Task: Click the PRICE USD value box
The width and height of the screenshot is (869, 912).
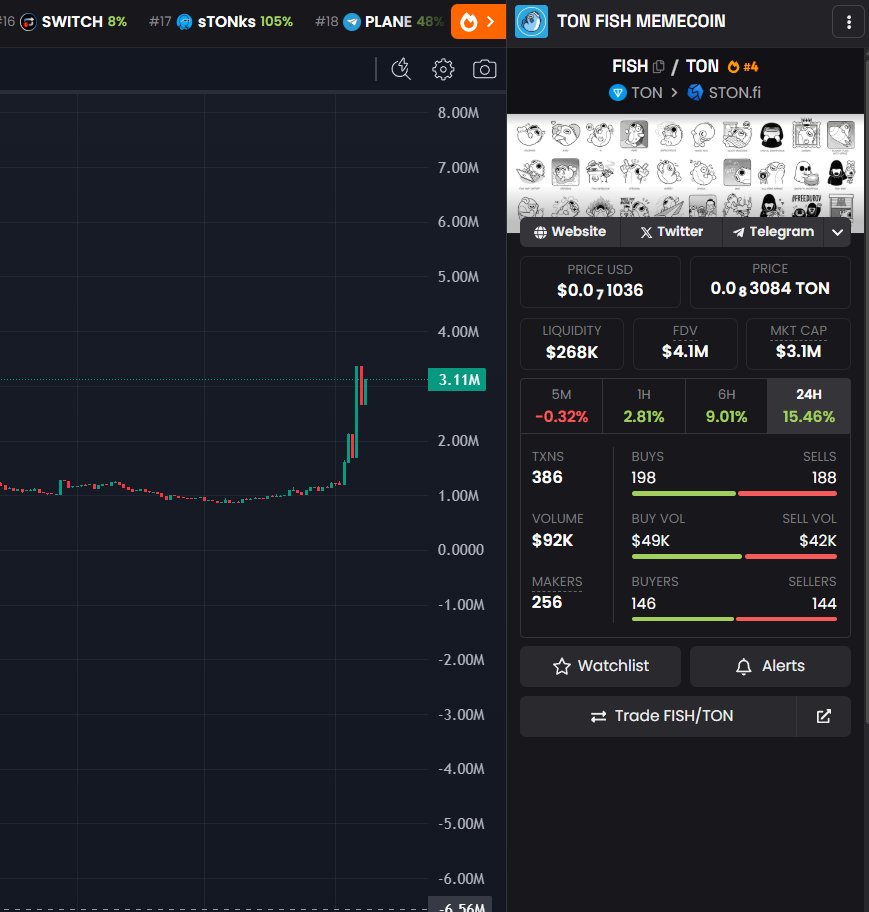Action: [600, 282]
